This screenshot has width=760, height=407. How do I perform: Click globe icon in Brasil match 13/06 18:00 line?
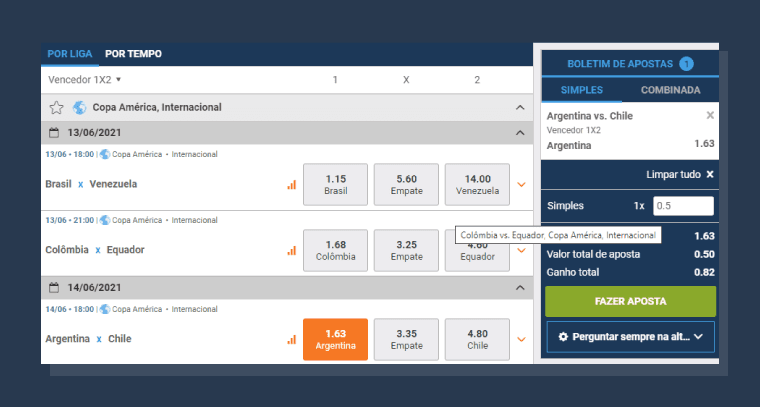(105, 154)
